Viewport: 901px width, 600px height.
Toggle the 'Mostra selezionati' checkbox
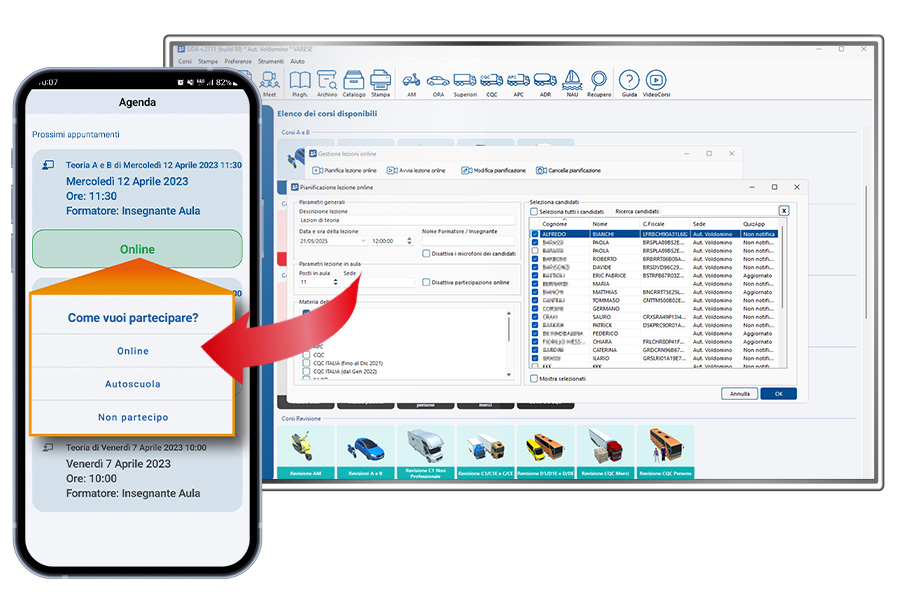tap(534, 379)
